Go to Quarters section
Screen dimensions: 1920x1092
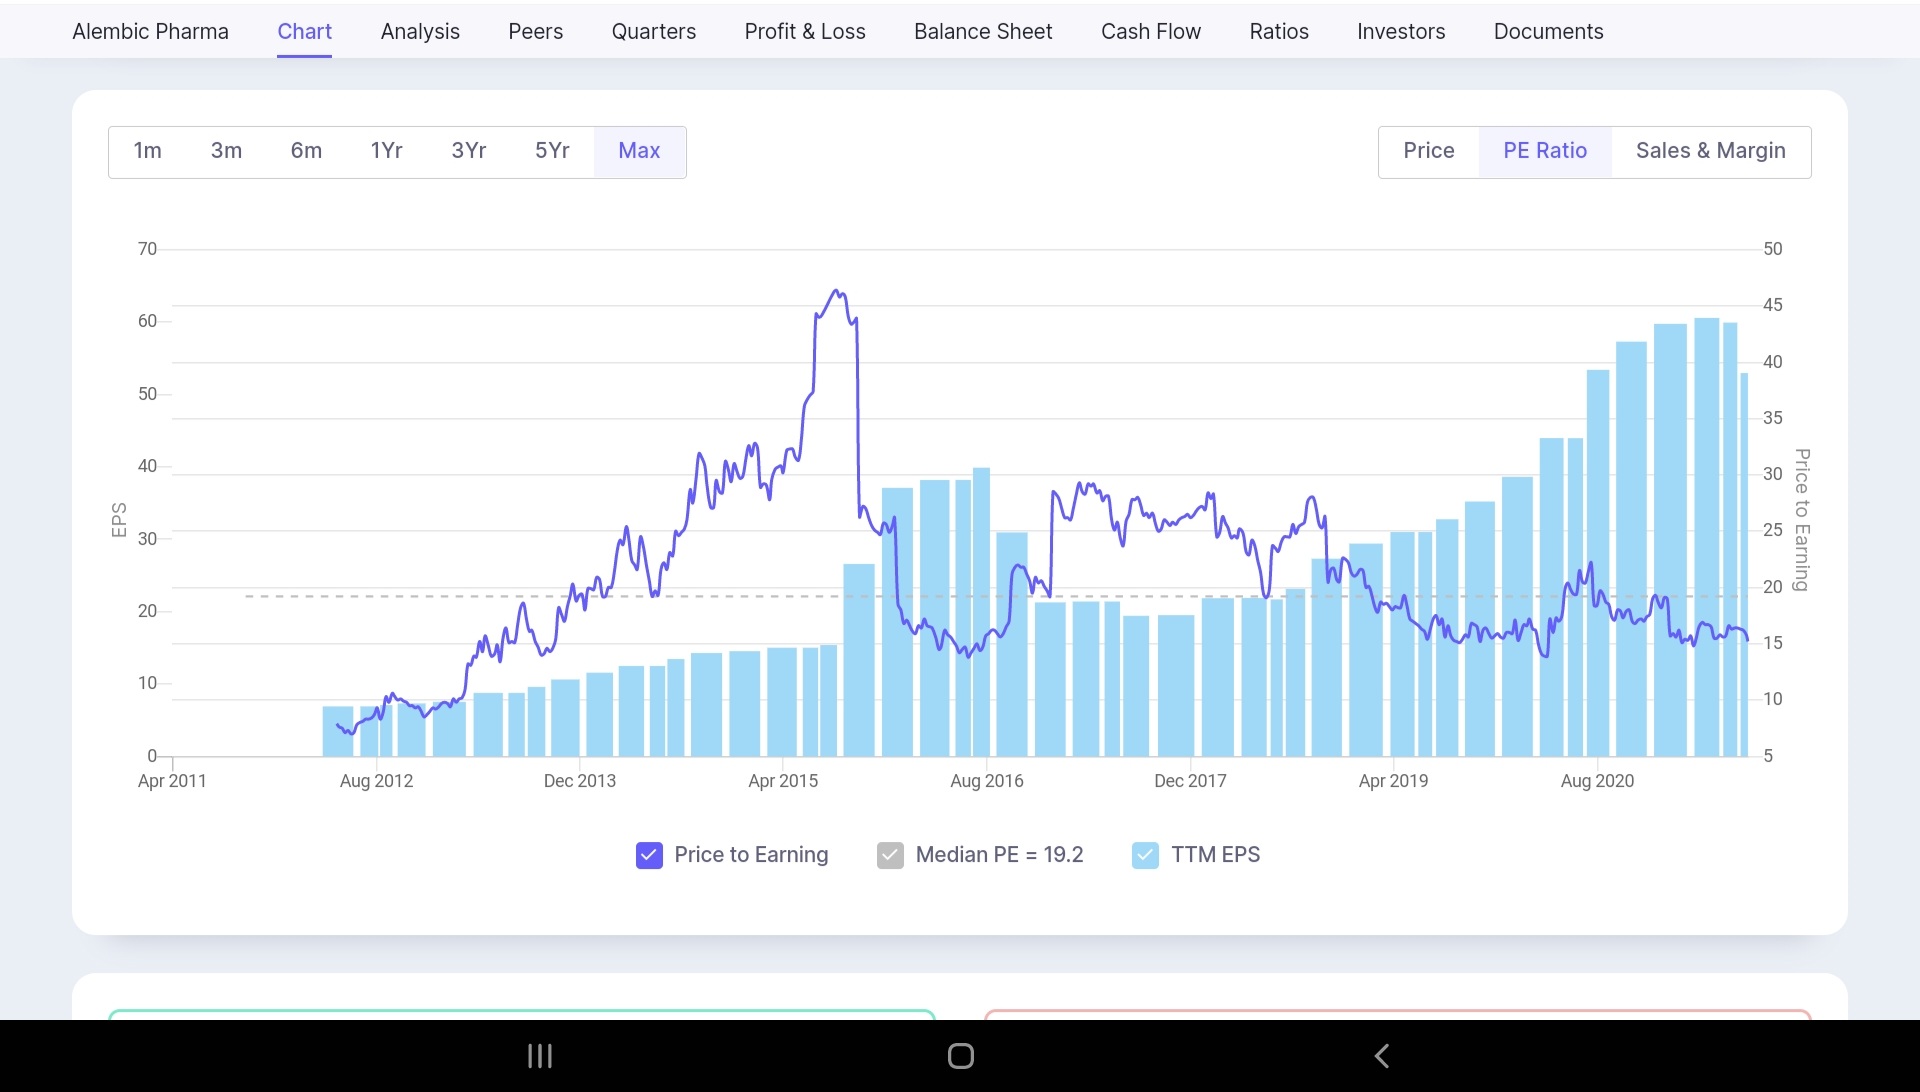pyautogui.click(x=653, y=31)
